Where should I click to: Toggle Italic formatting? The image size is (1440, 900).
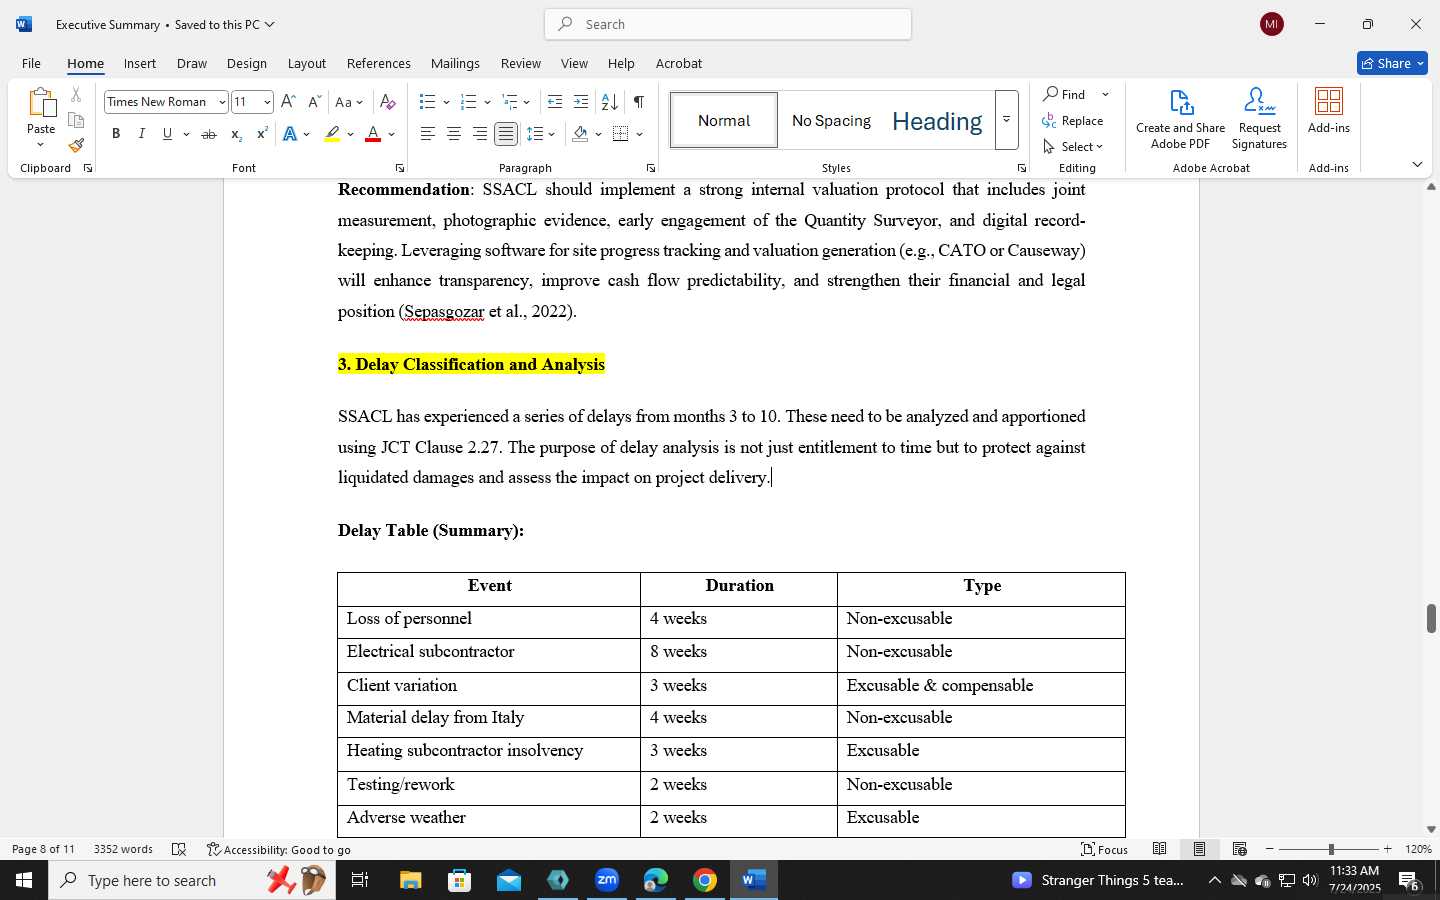(142, 134)
